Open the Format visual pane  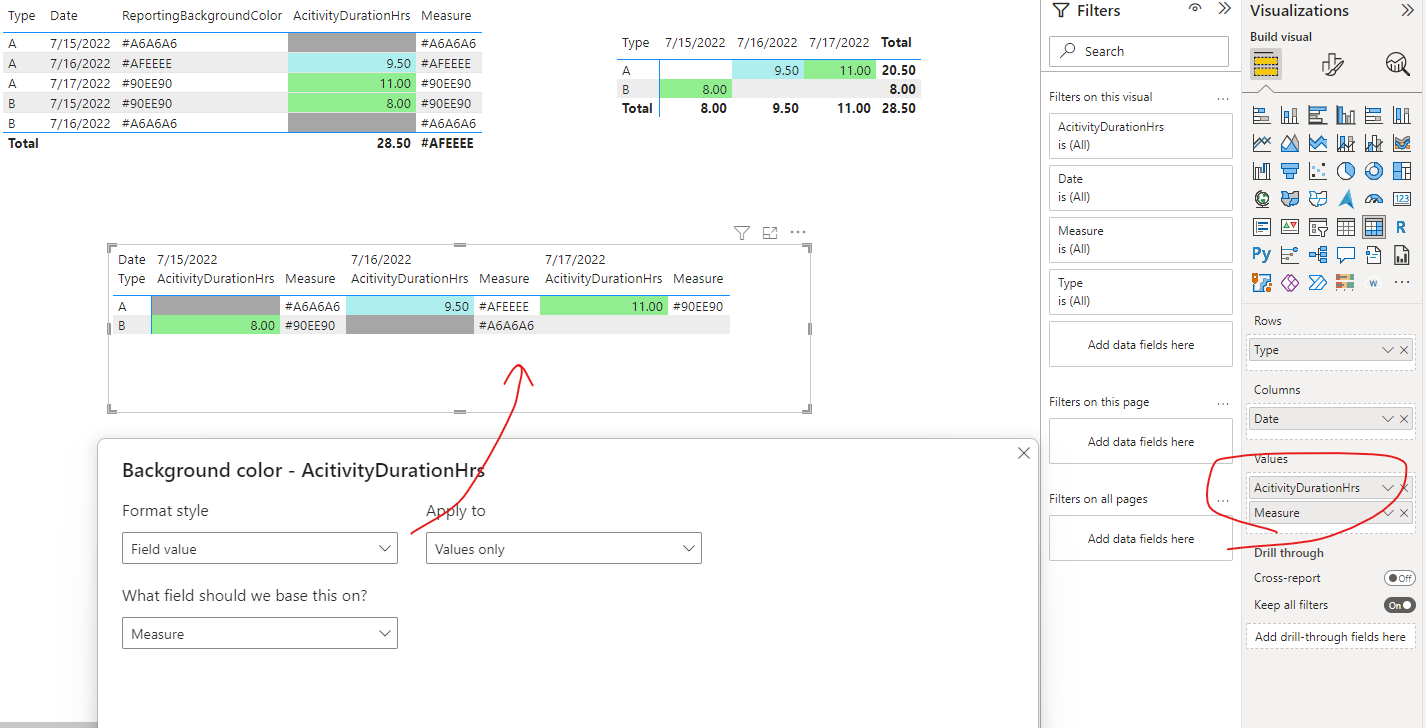coord(1332,65)
